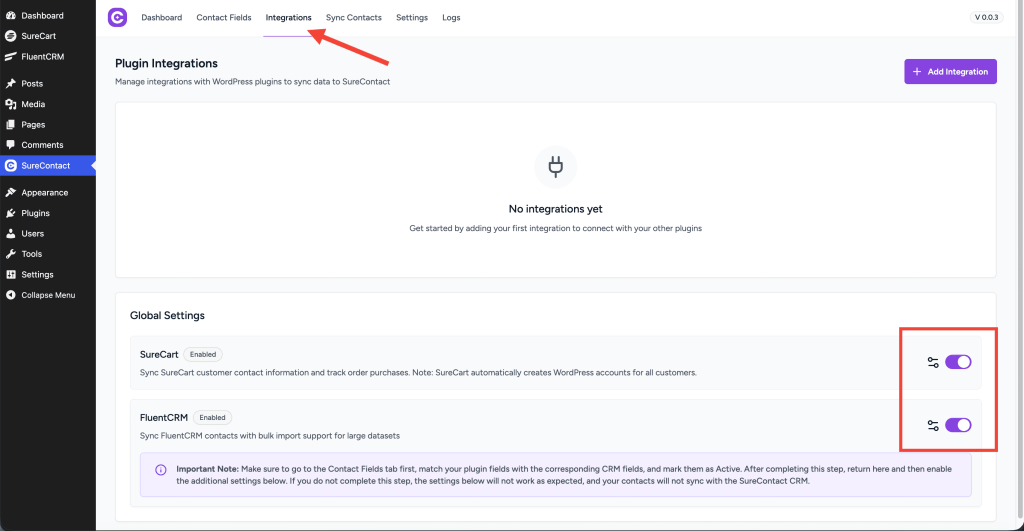Viewport: 1024px width, 531px height.
Task: Click the Important Note info icon
Action: pyautogui.click(x=161, y=469)
